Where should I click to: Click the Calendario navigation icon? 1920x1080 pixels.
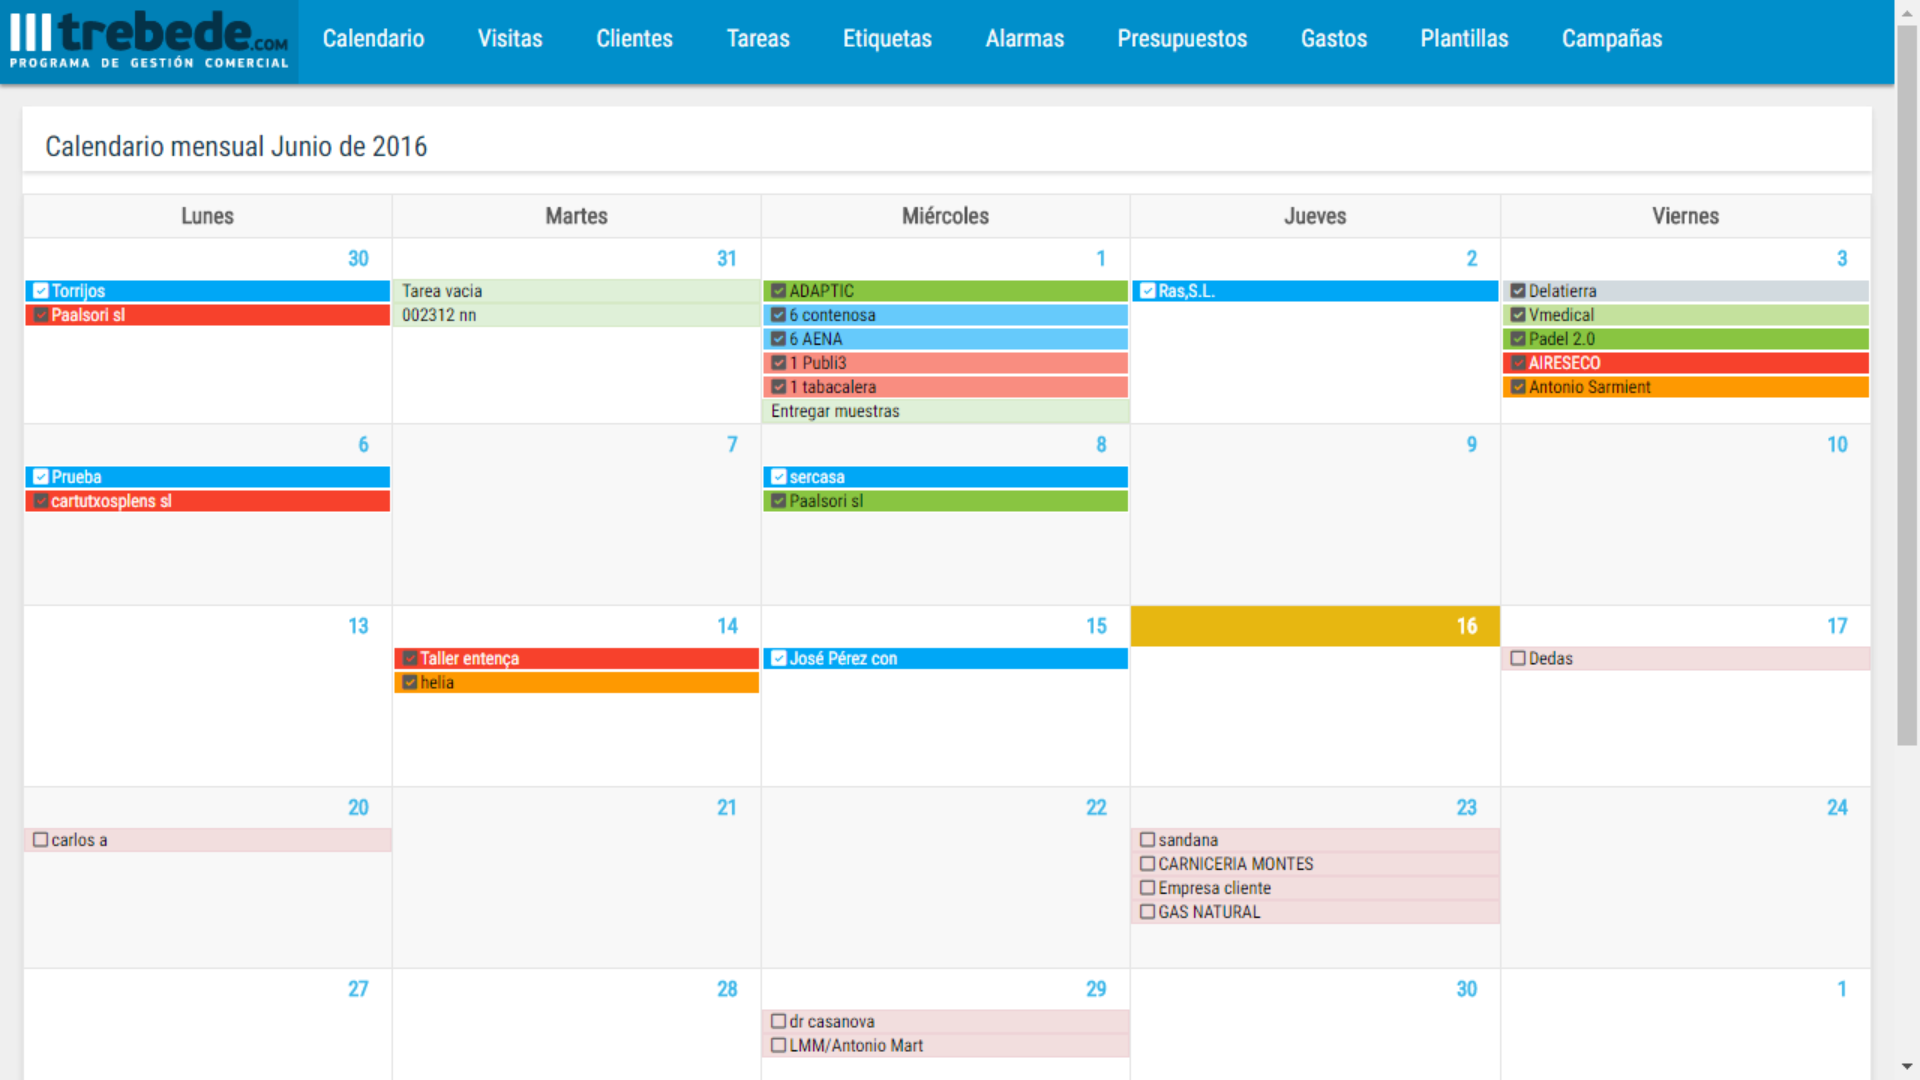click(x=375, y=38)
